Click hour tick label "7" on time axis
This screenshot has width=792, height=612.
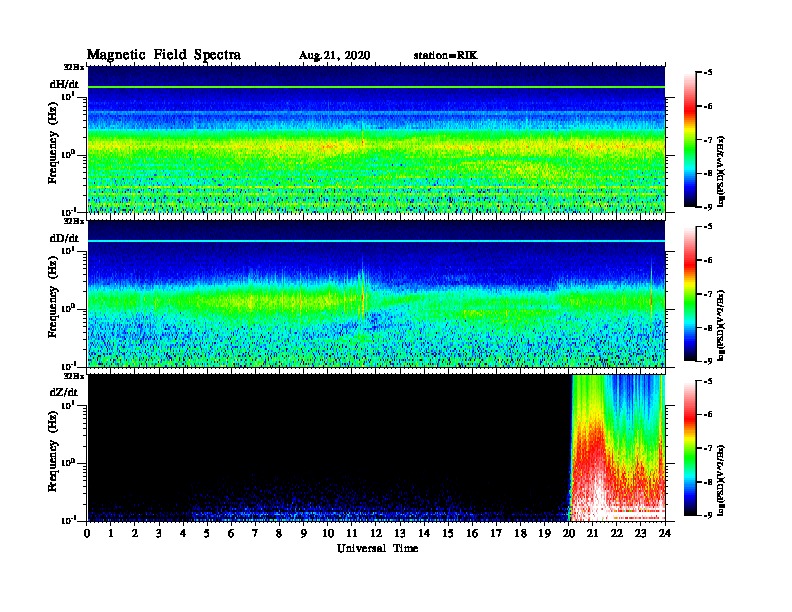coord(255,533)
